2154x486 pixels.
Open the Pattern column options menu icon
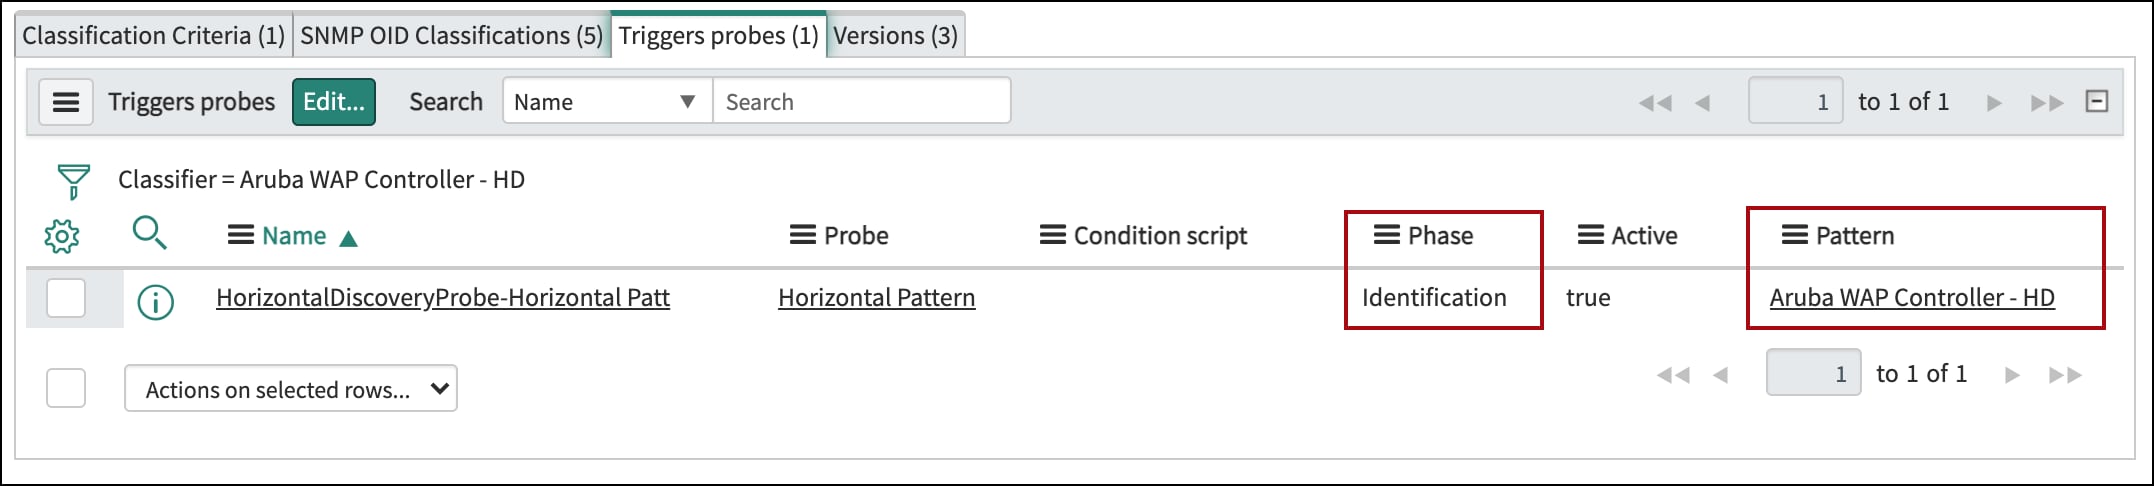[x=1795, y=235]
